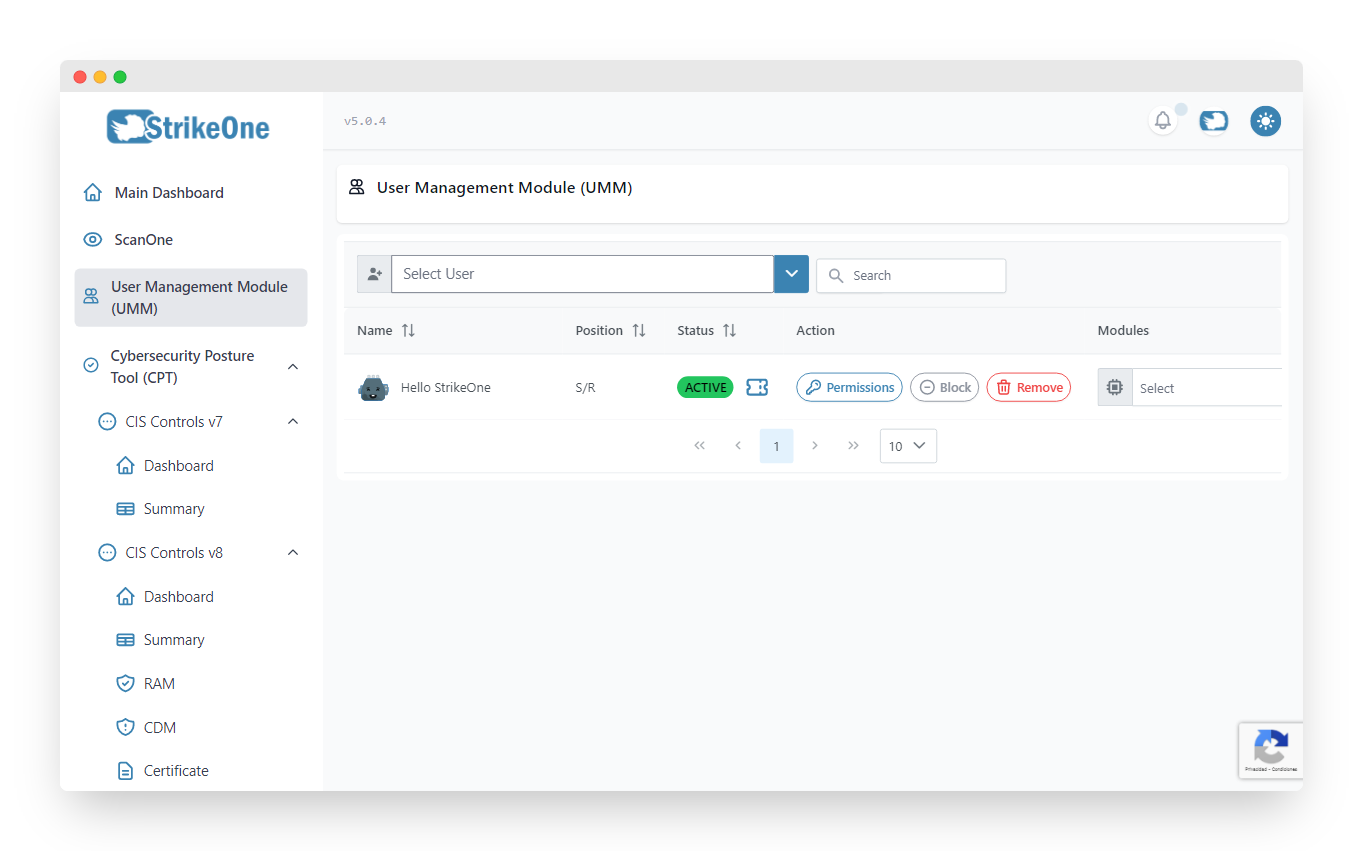Open Main Dashboard from the sidebar
The width and height of the screenshot is (1363, 851).
point(168,192)
